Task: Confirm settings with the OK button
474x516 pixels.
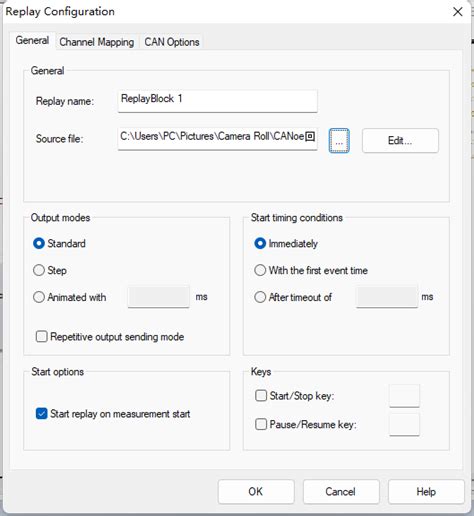Action: pyautogui.click(x=256, y=492)
